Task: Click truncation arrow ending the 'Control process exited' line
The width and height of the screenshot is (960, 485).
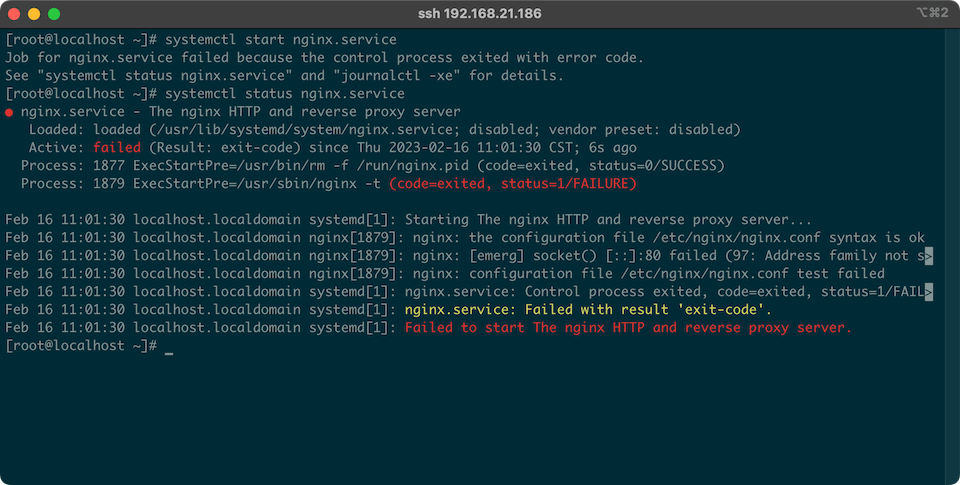Action: click(929, 292)
